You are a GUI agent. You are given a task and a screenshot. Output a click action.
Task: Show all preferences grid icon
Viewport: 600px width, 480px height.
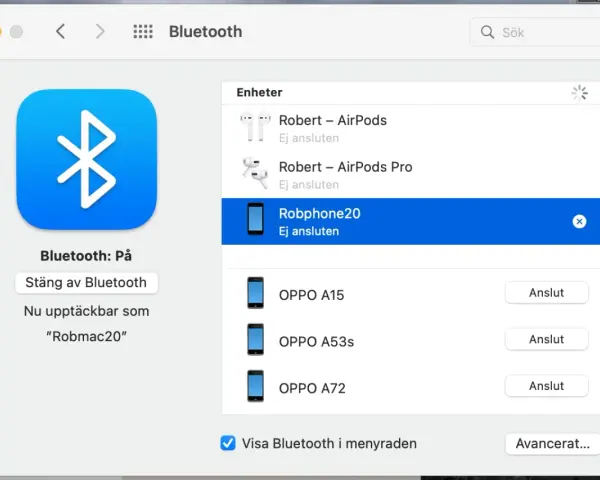click(143, 31)
